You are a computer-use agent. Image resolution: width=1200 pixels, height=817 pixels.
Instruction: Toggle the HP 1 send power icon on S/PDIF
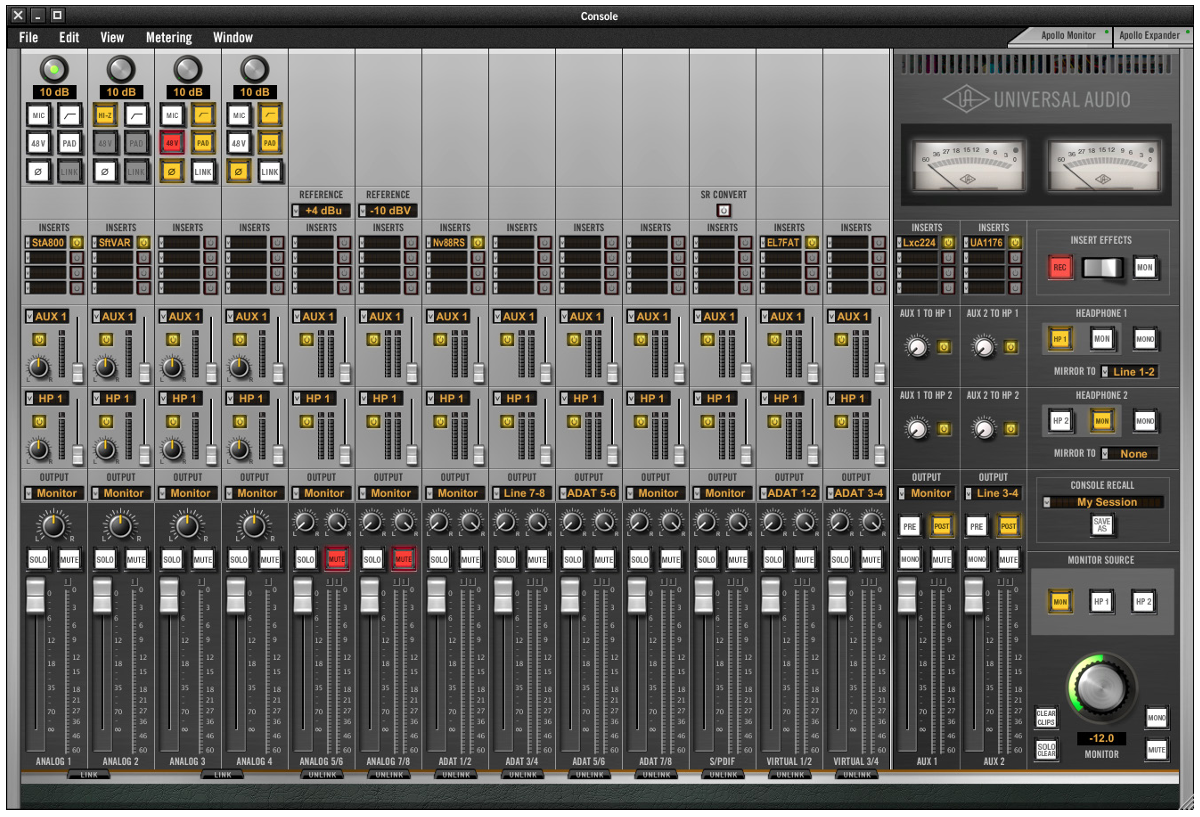[707, 422]
